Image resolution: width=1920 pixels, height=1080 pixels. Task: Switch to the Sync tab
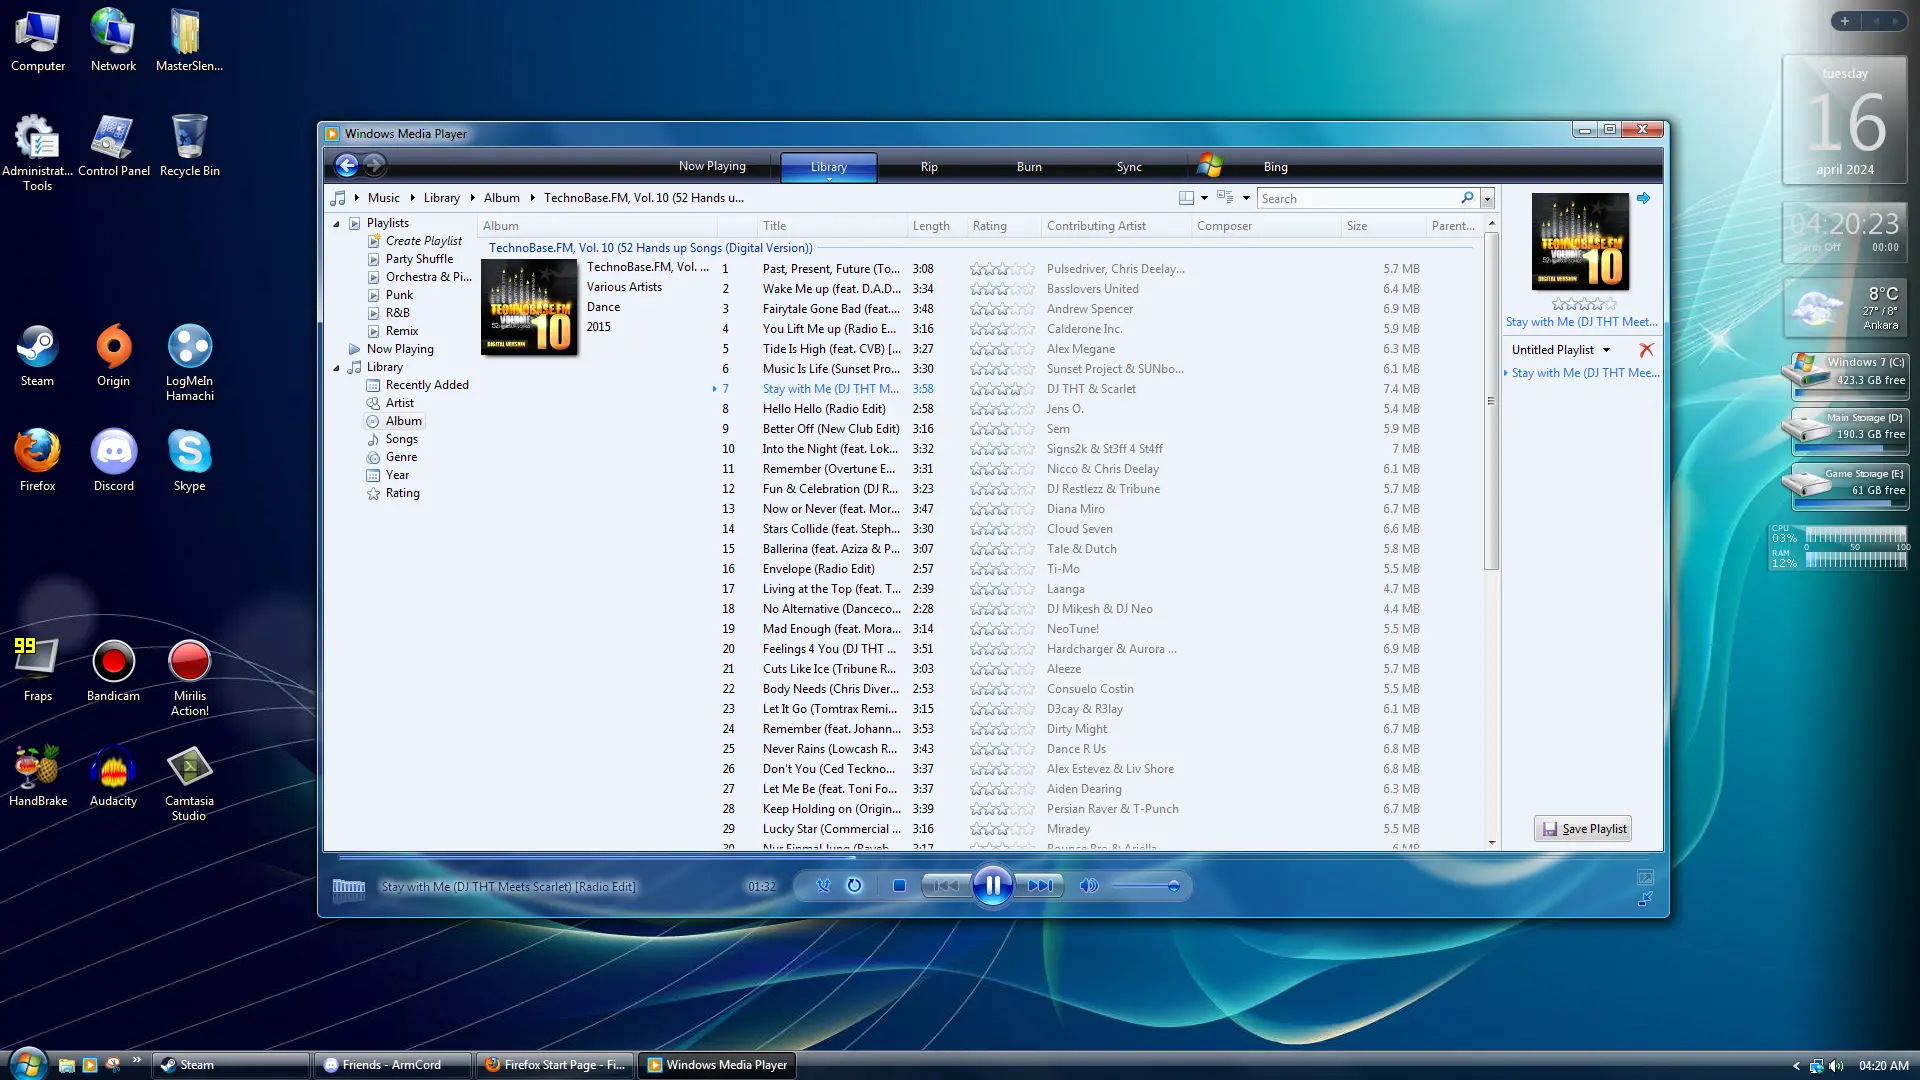pyautogui.click(x=1129, y=167)
